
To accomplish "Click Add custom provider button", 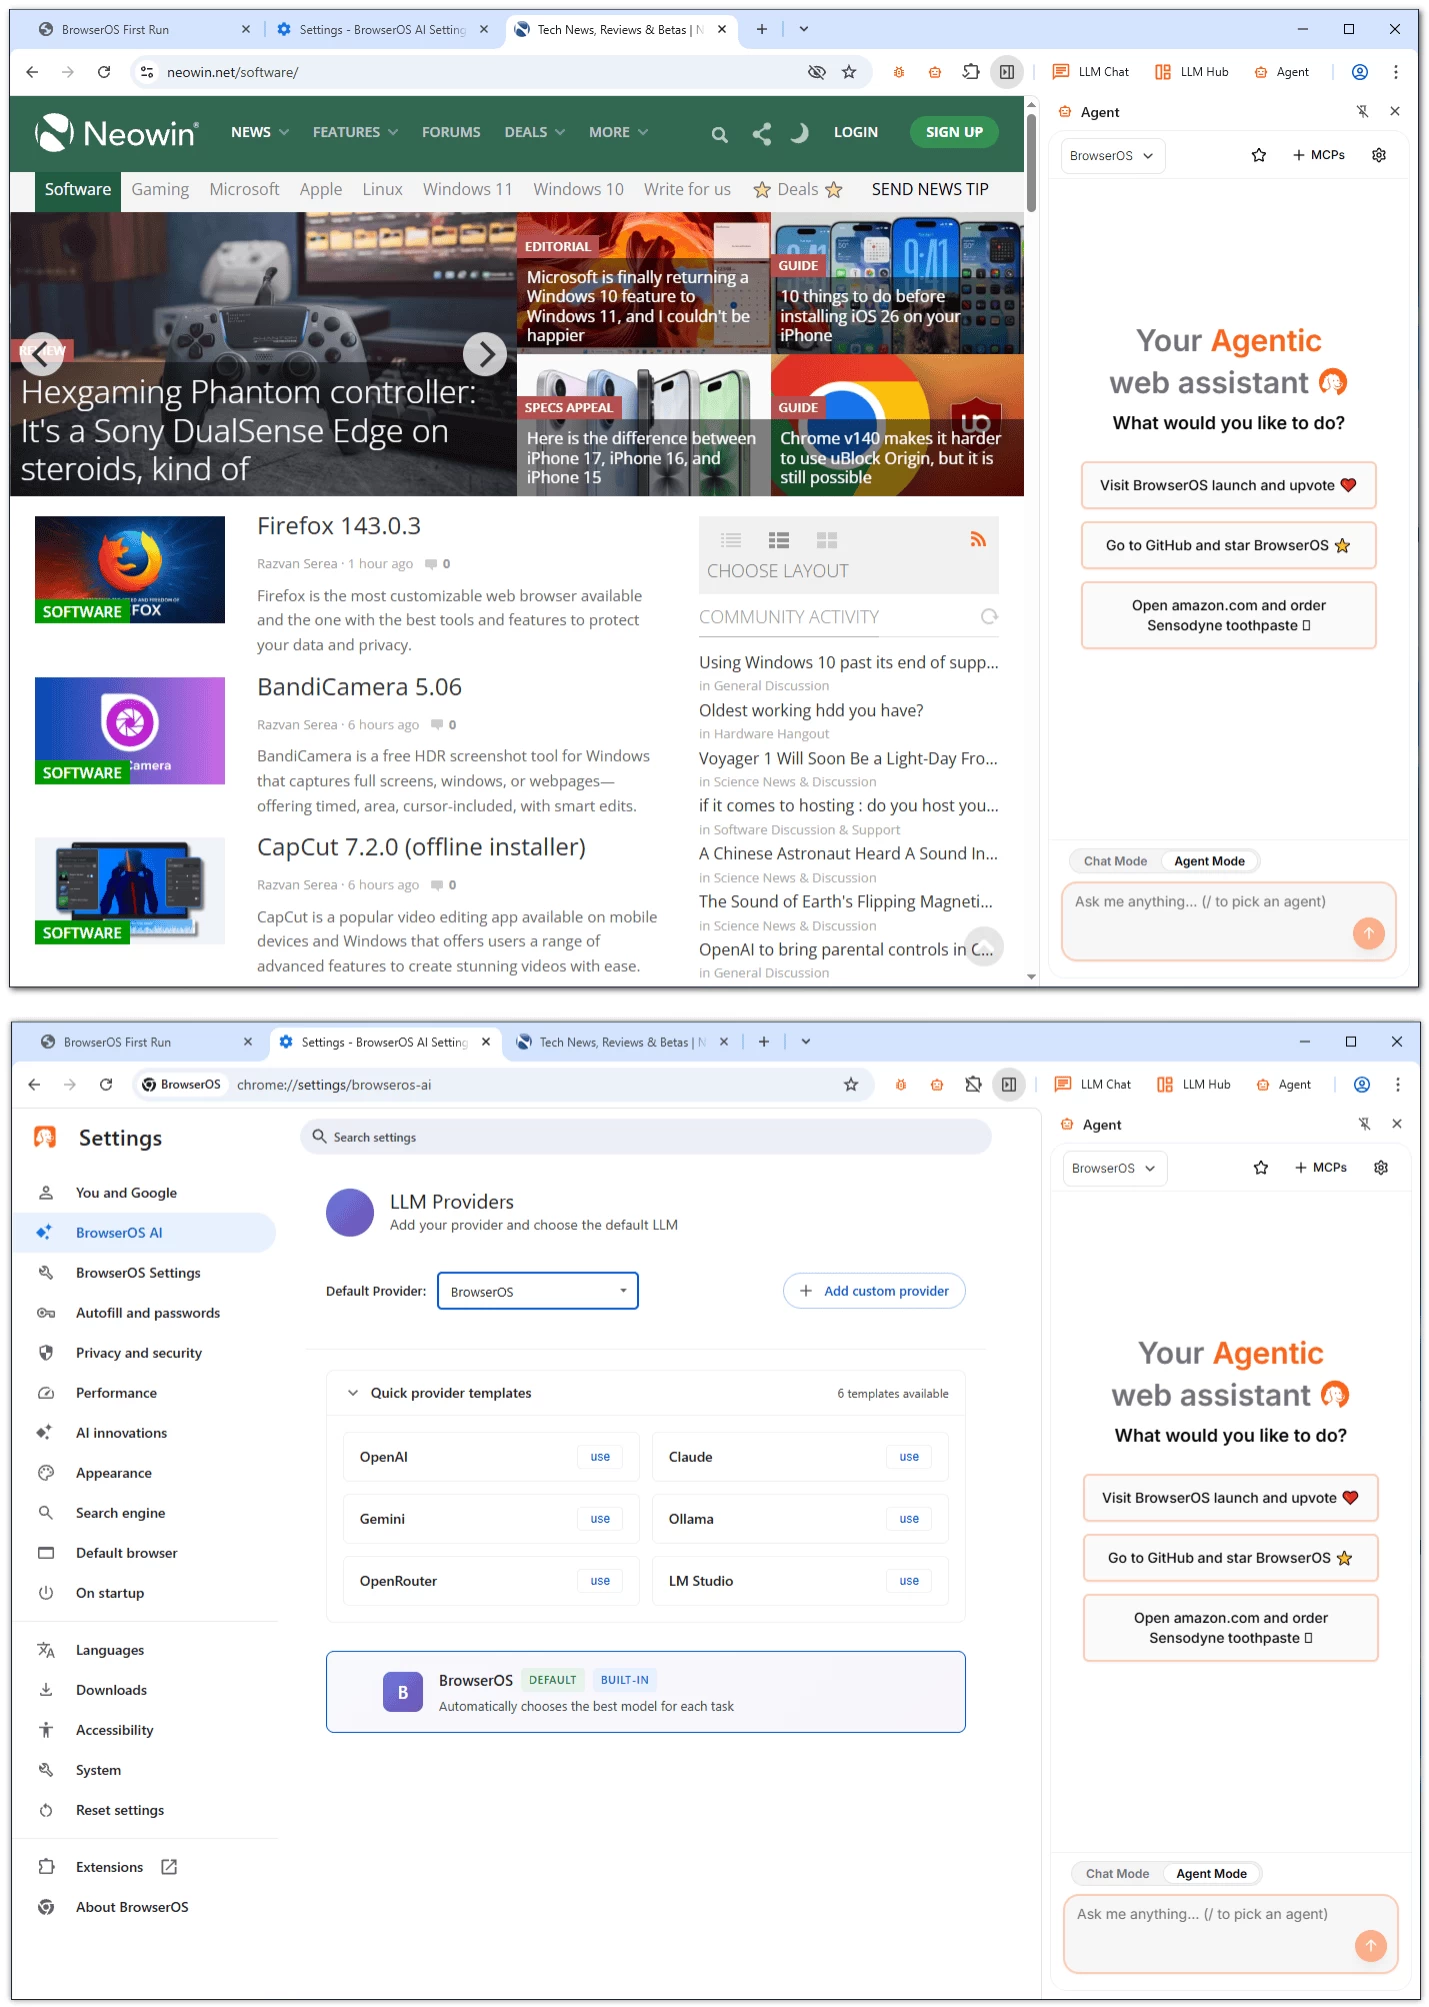I will [x=874, y=1291].
